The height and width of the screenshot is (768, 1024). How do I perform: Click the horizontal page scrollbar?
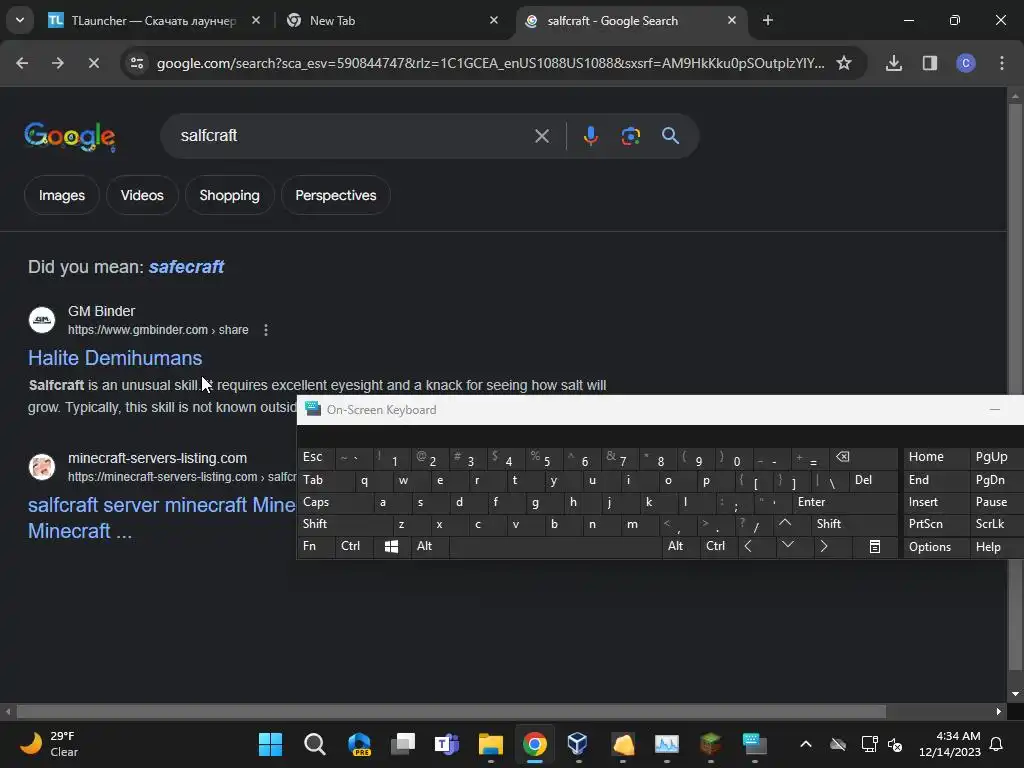point(451,711)
